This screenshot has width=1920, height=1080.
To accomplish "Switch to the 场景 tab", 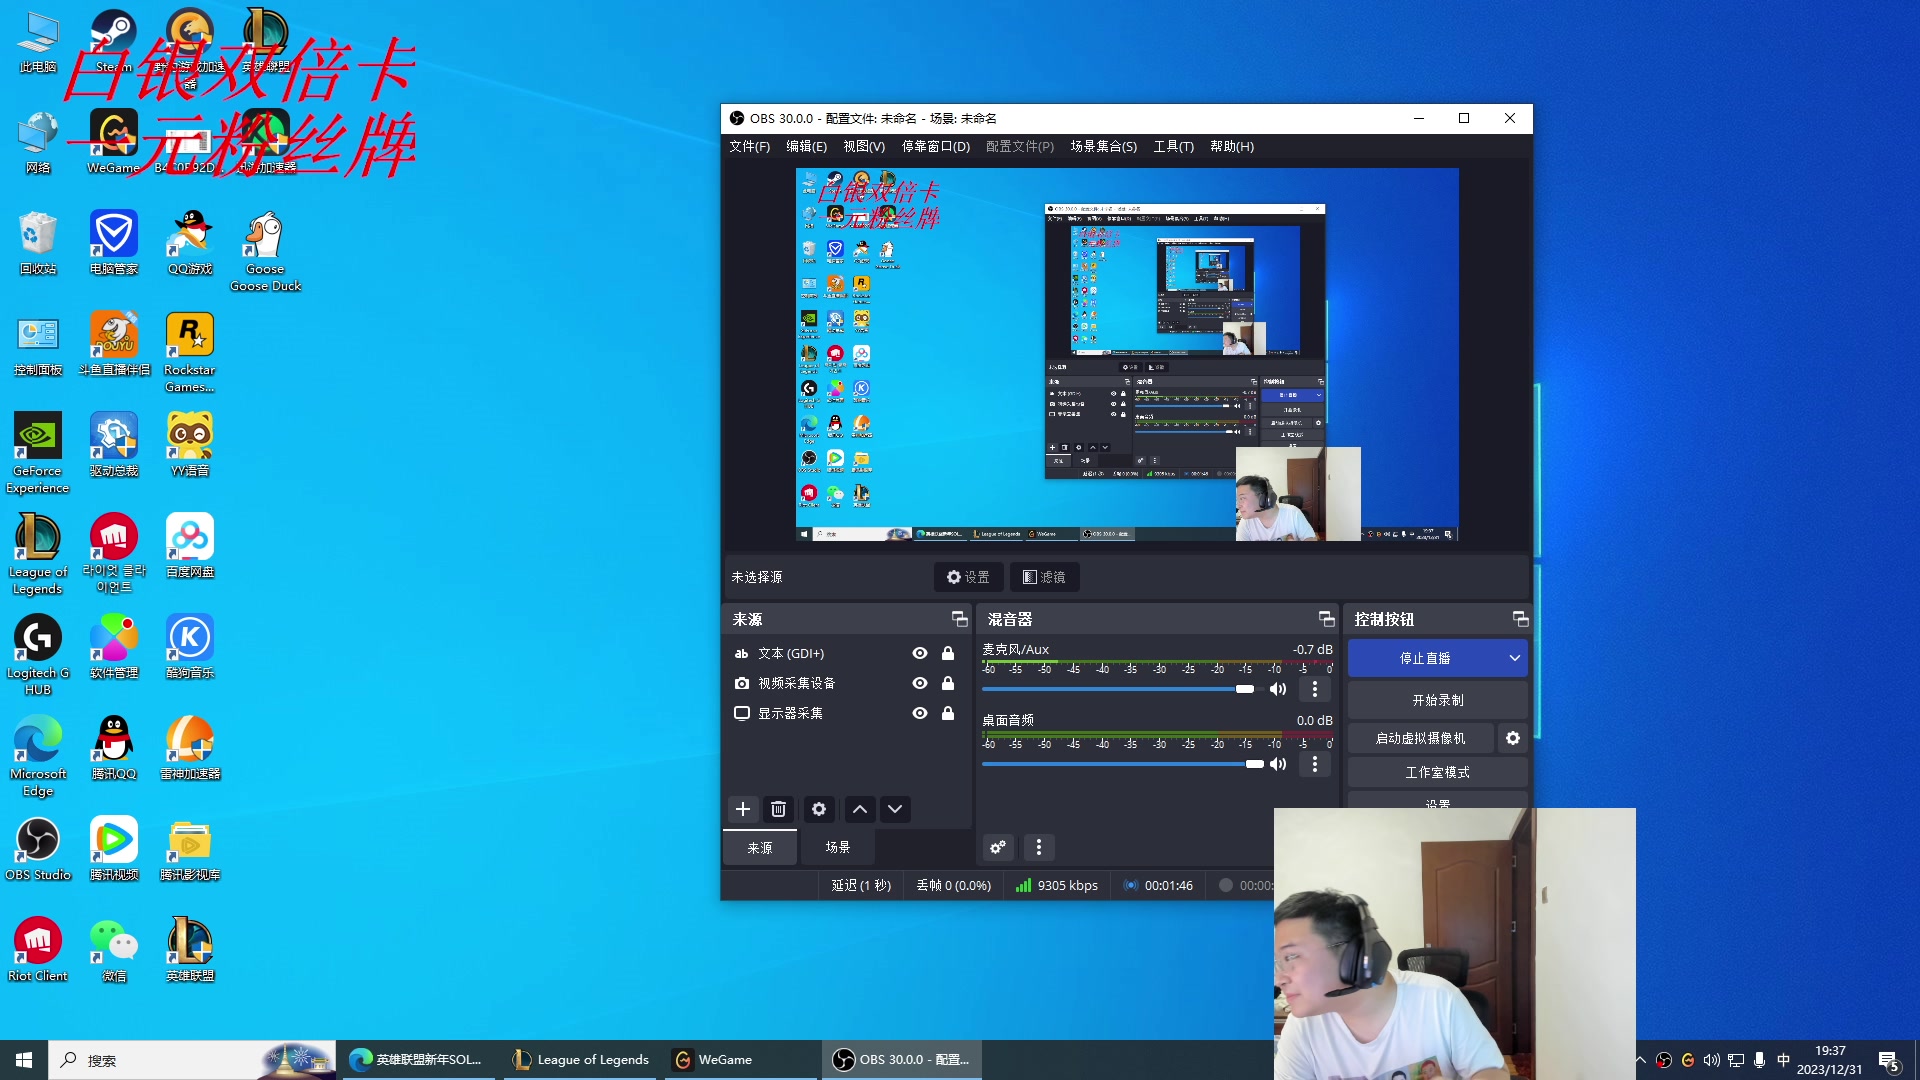I will (x=838, y=847).
